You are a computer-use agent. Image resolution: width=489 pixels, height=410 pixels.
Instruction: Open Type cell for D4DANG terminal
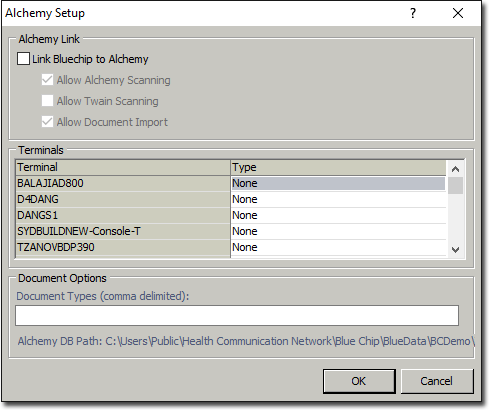(338, 199)
